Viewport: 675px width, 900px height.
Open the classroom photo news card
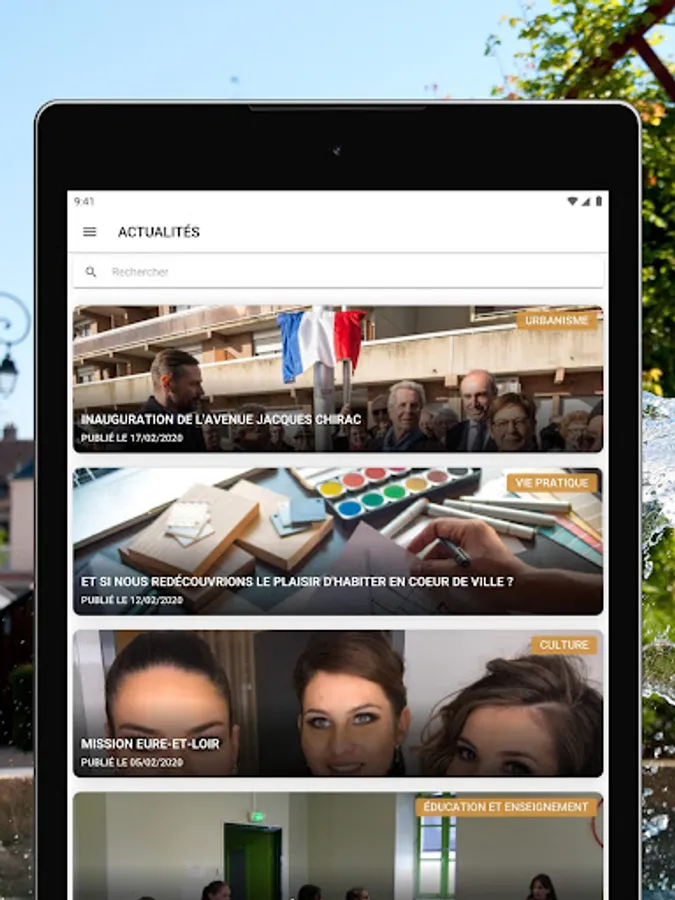pyautogui.click(x=338, y=846)
